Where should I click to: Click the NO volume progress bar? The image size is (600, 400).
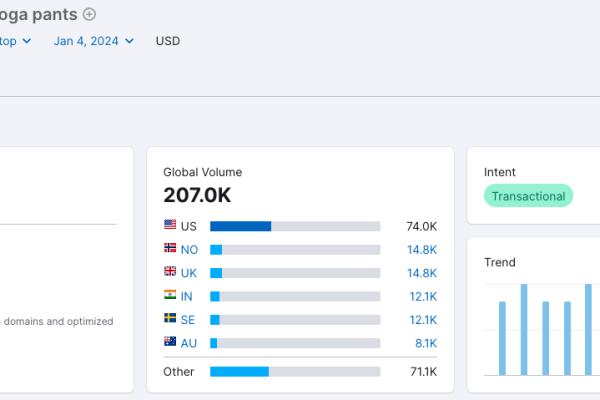295,250
